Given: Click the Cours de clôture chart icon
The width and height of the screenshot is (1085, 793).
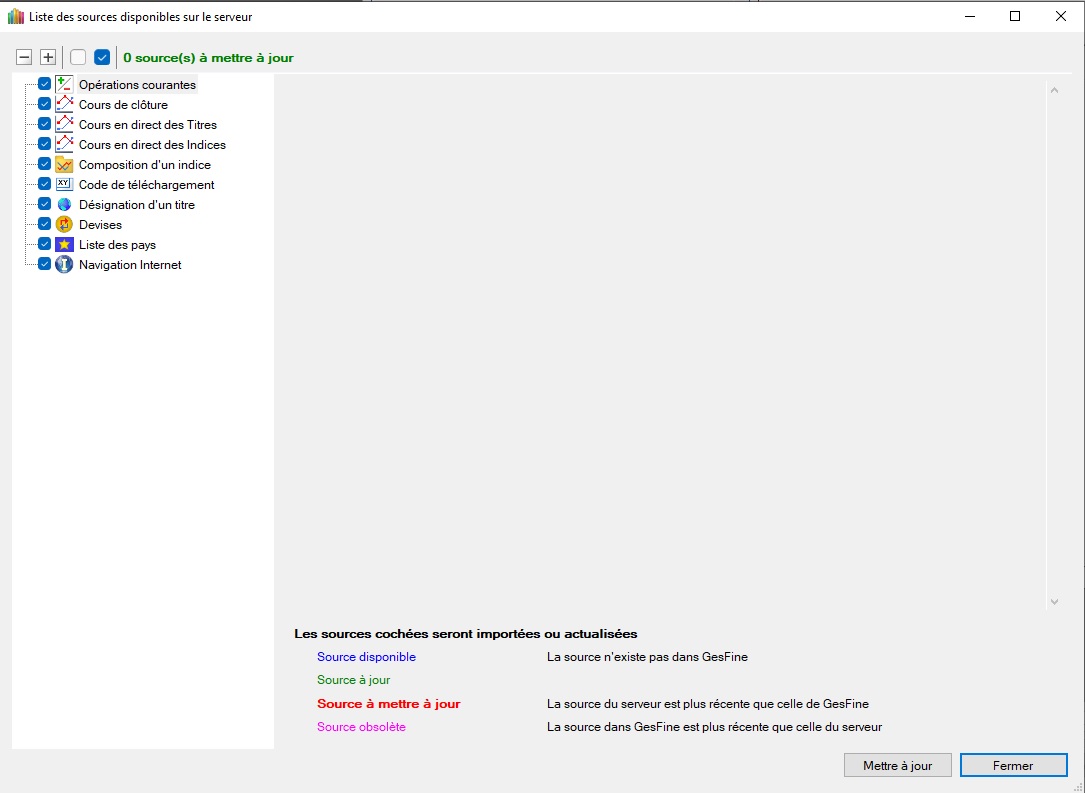Looking at the screenshot, I should click(64, 105).
